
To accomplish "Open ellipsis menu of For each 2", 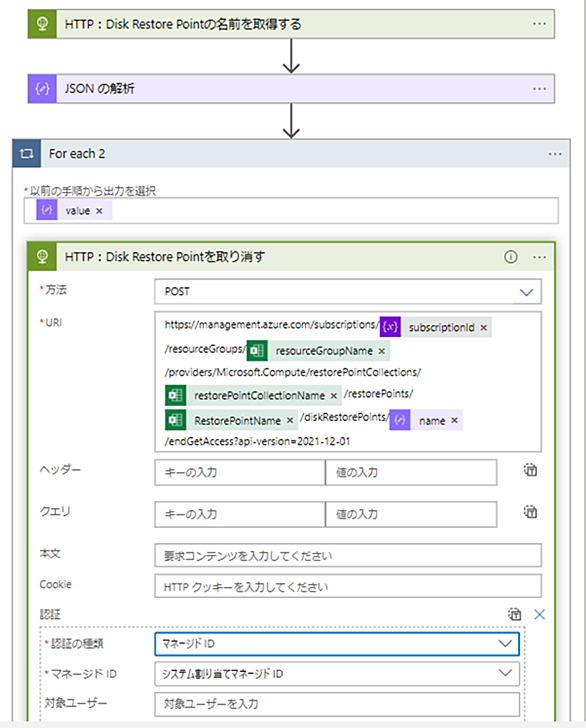I will [x=554, y=154].
